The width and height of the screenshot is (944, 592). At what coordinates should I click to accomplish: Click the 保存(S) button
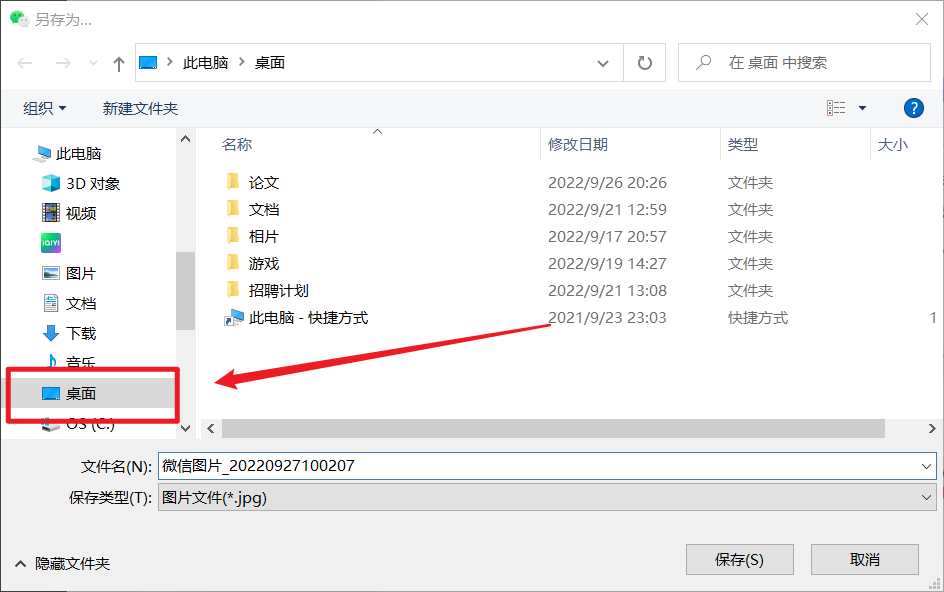[x=739, y=560]
